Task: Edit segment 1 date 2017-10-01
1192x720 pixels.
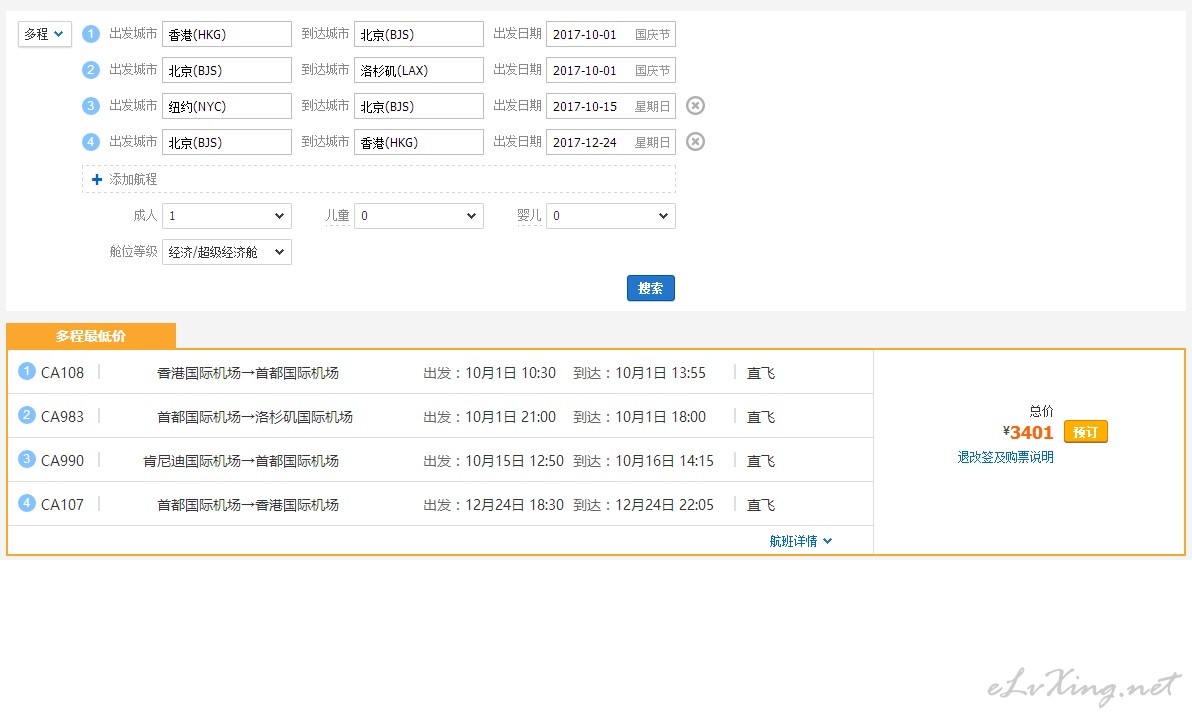Action: 610,34
